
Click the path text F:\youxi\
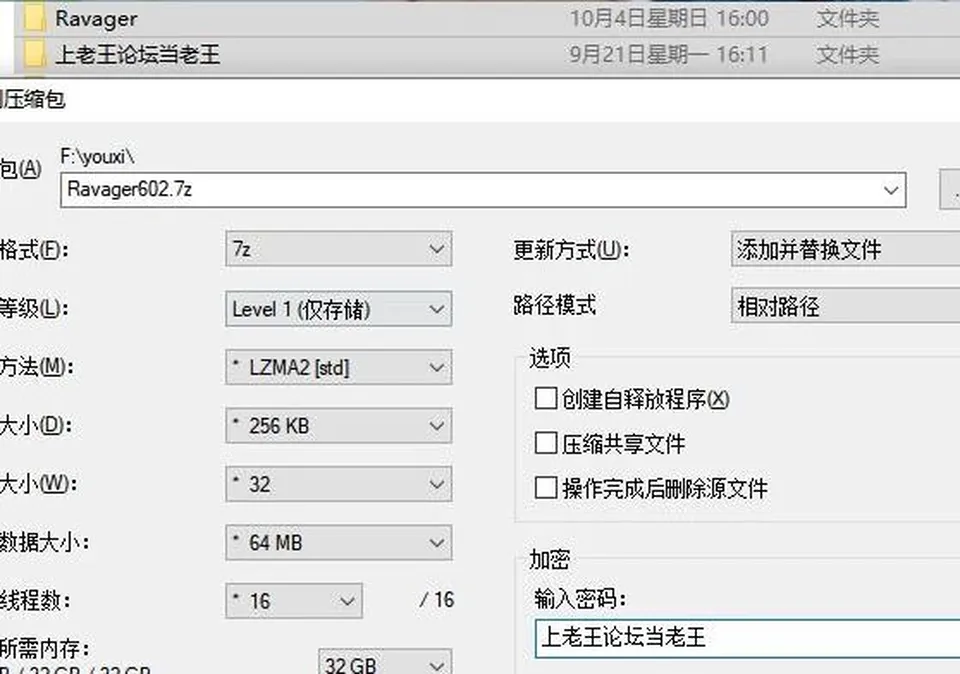point(97,157)
